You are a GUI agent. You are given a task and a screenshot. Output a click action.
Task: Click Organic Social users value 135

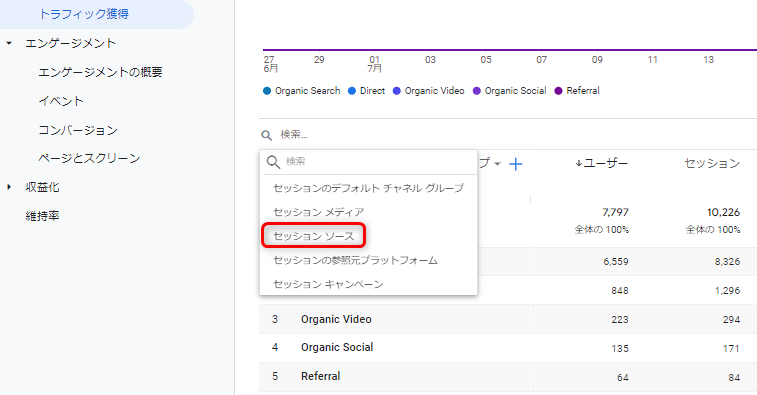(x=620, y=349)
